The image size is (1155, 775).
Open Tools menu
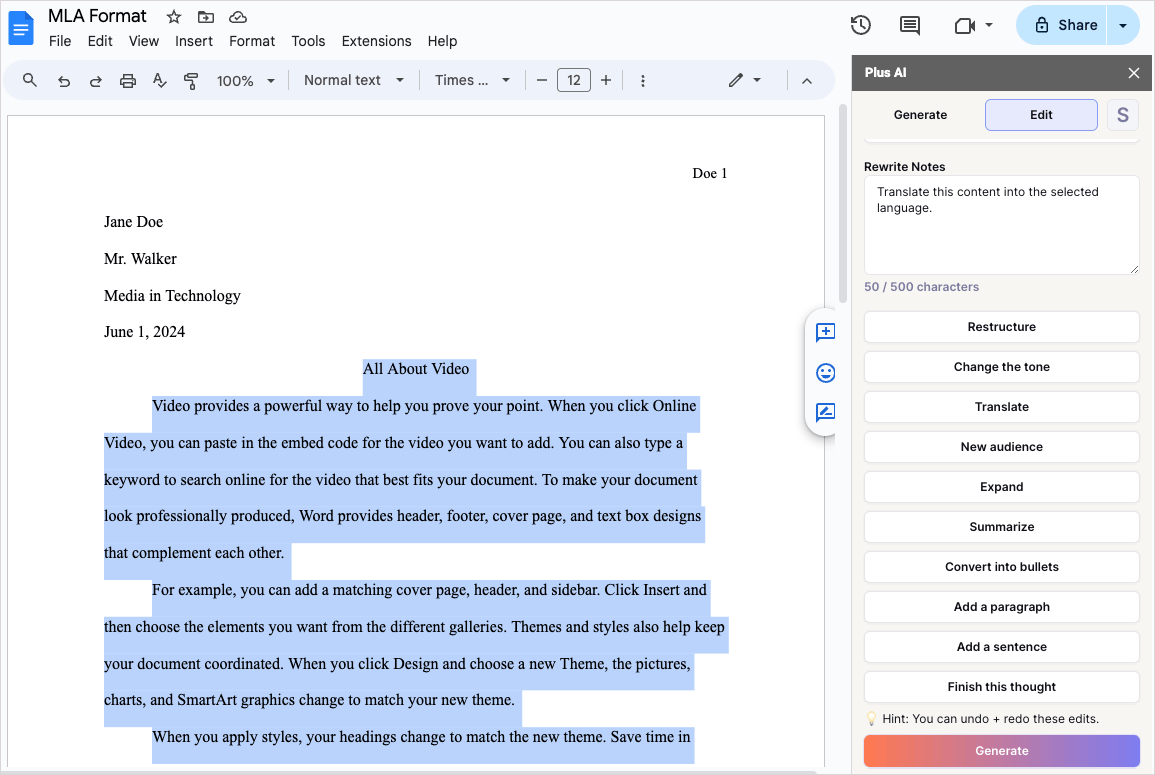click(x=308, y=41)
